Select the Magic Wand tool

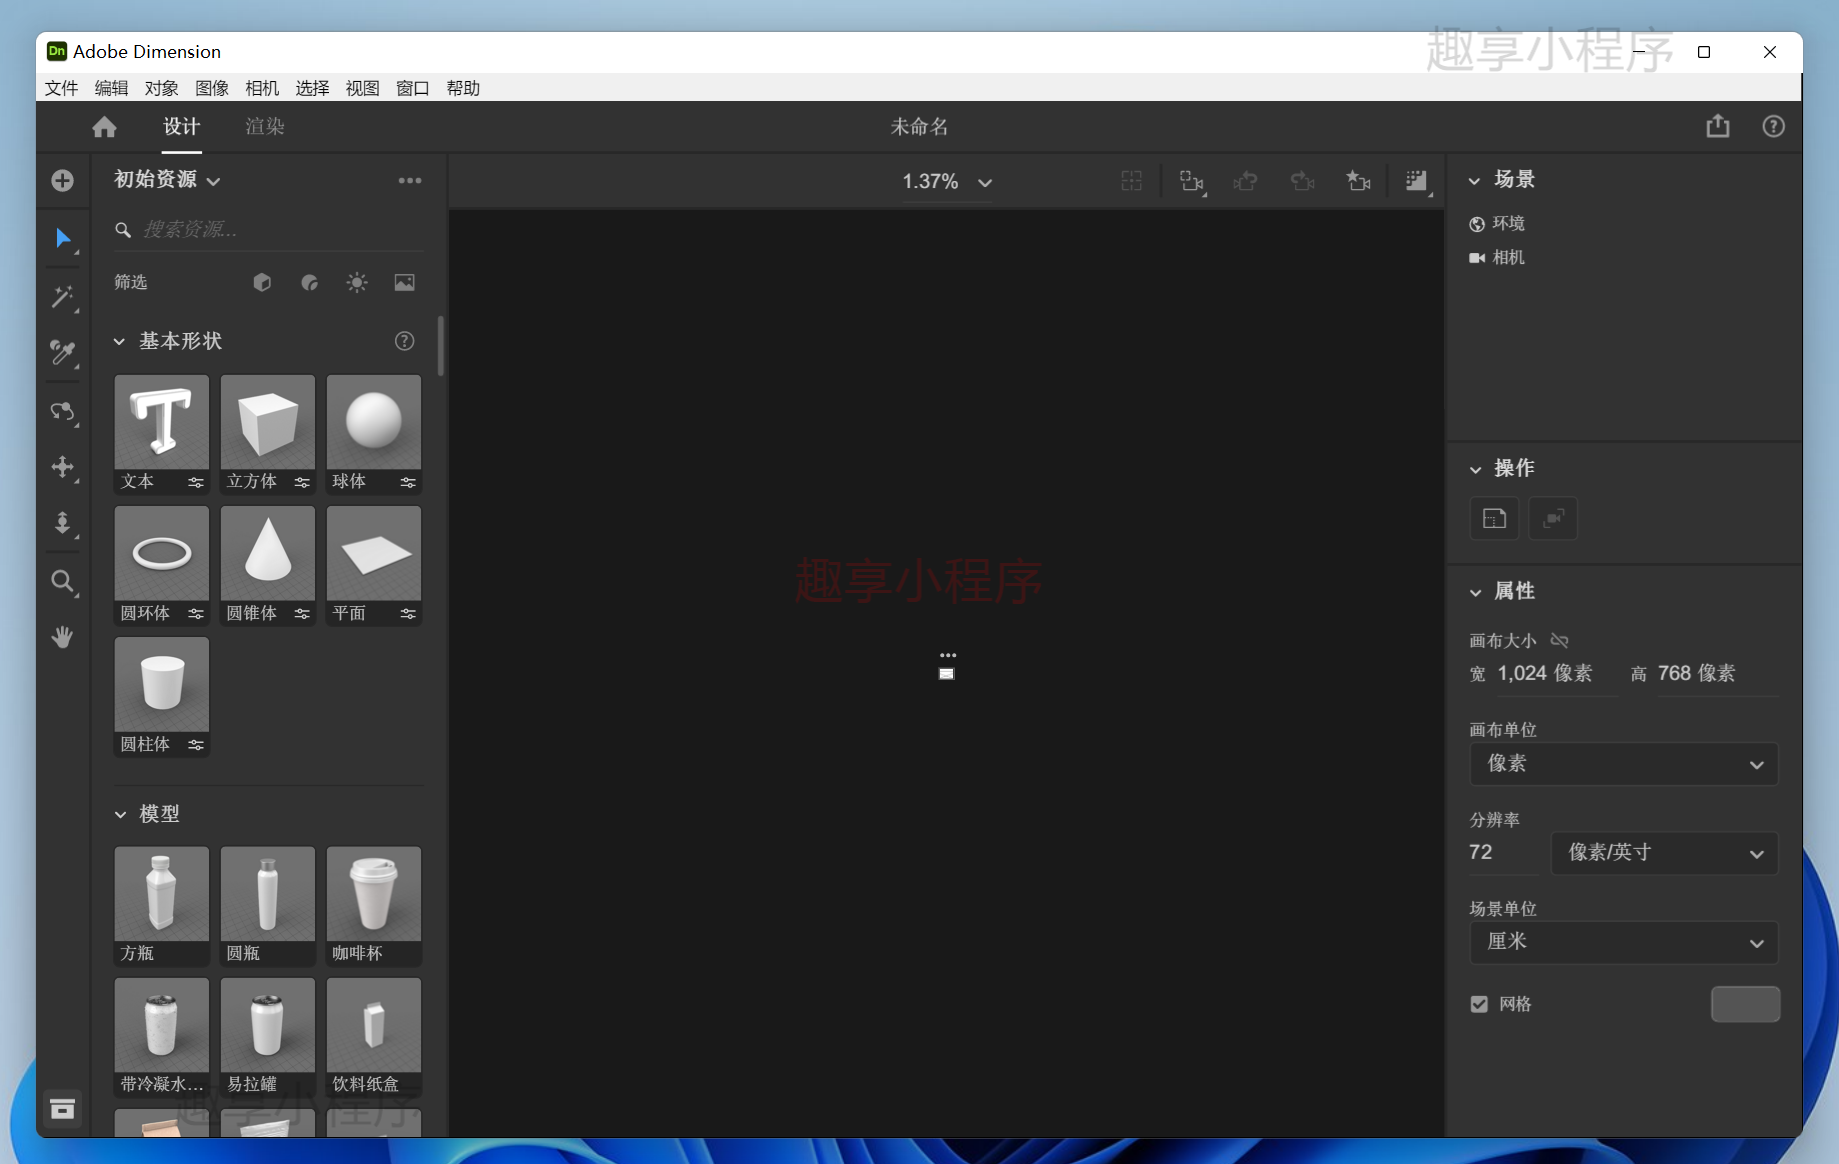pos(63,297)
